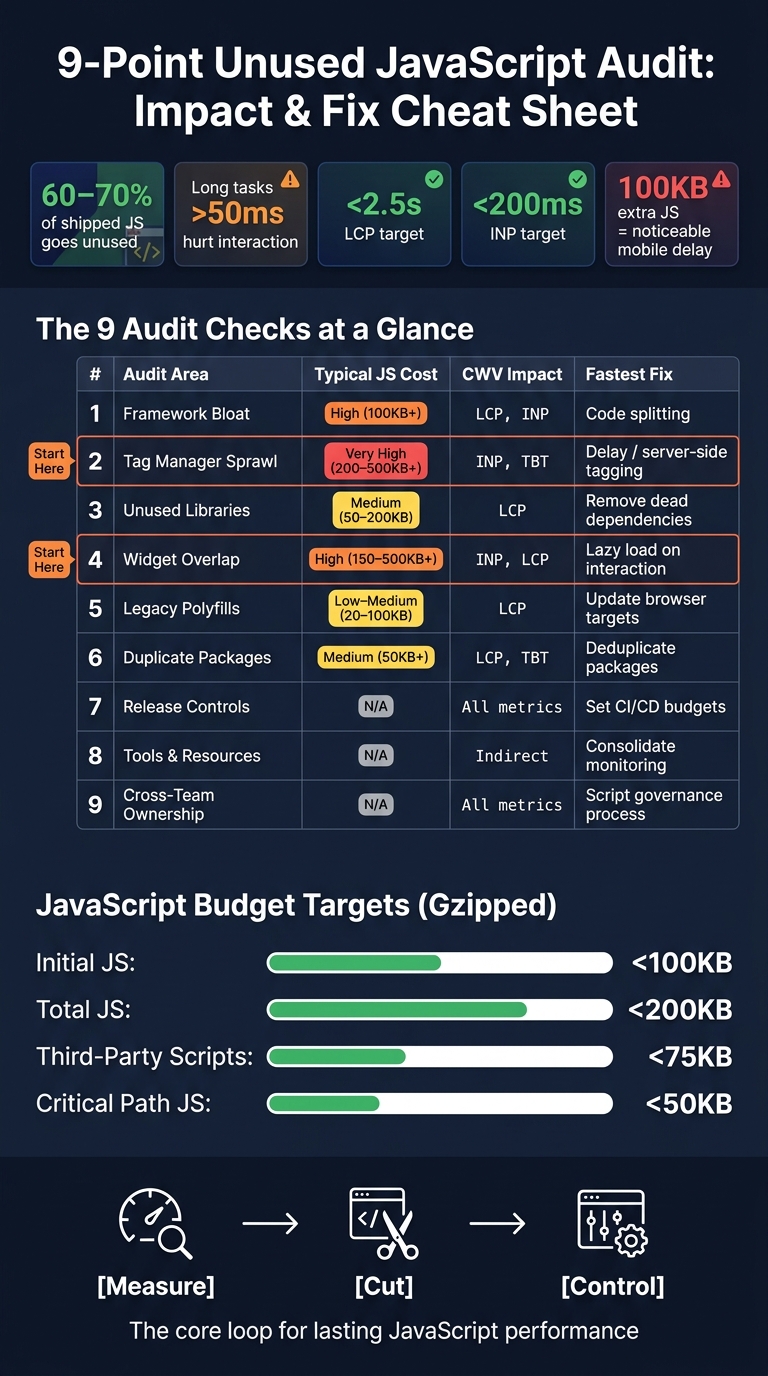Click the Start Here badge beside Tag Manager Sprawl
The height and width of the screenshot is (1376, 768).
[49, 461]
